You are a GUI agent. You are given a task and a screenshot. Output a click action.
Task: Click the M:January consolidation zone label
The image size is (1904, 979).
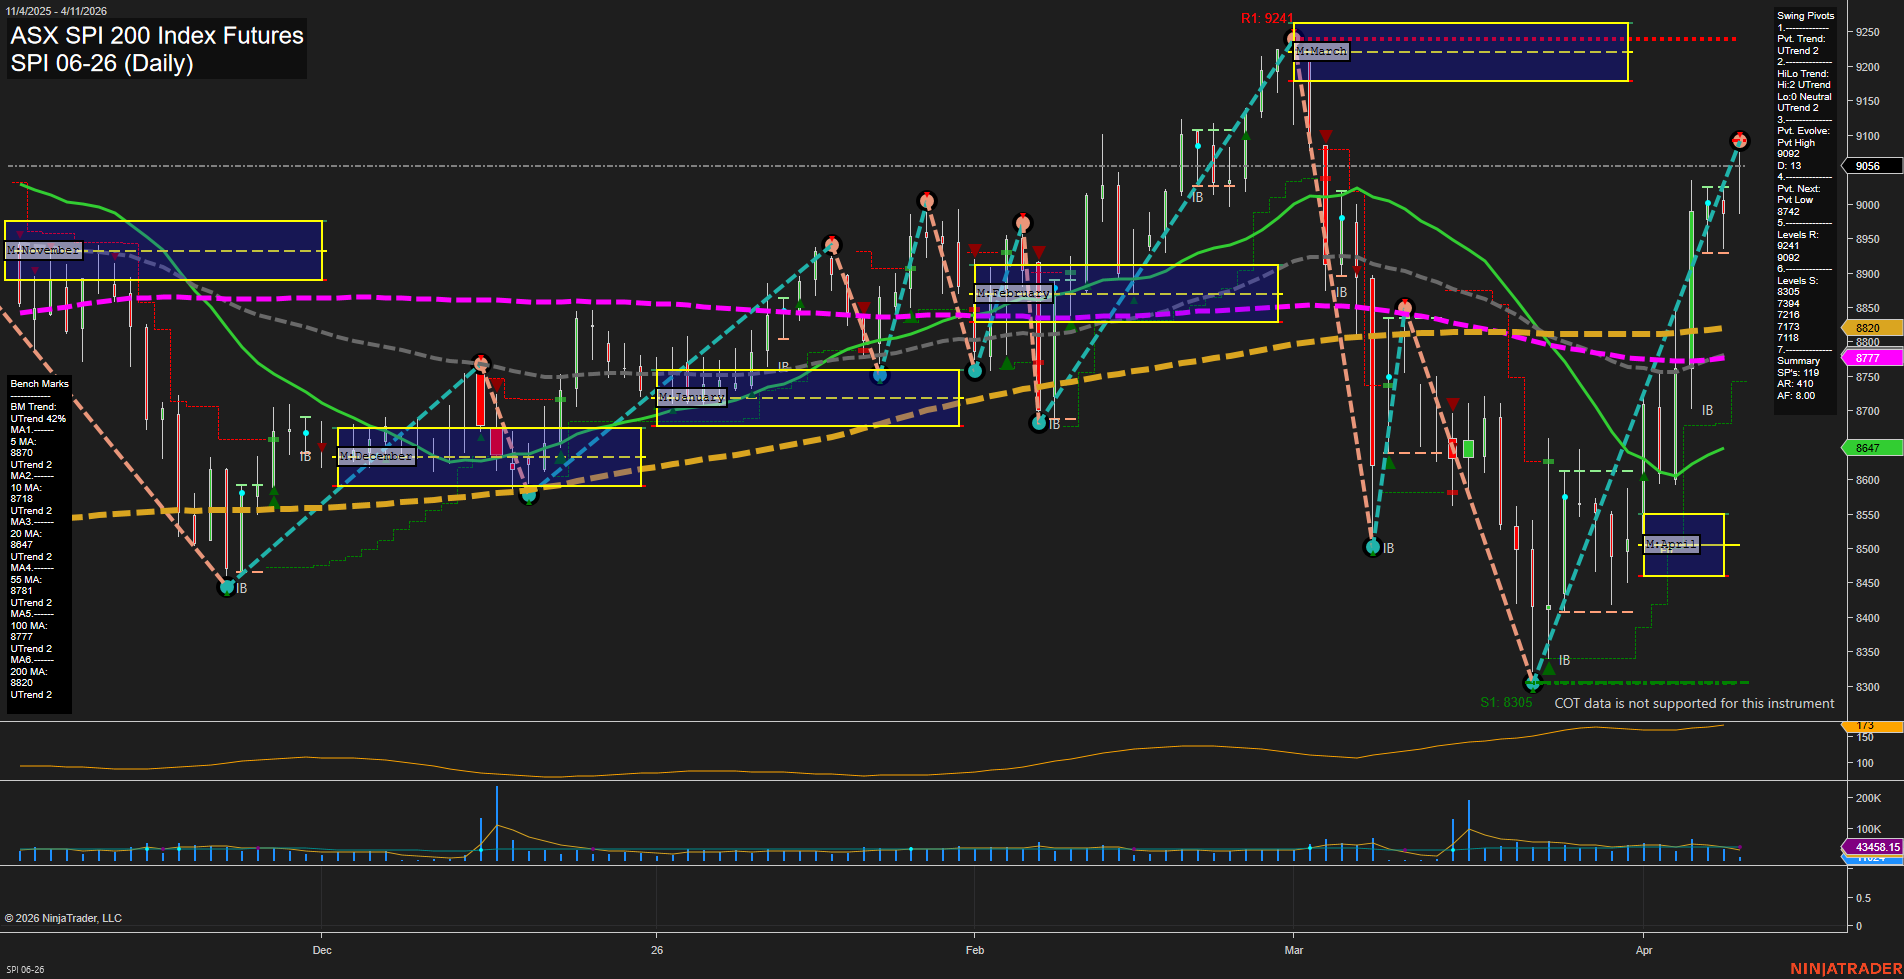tap(693, 397)
